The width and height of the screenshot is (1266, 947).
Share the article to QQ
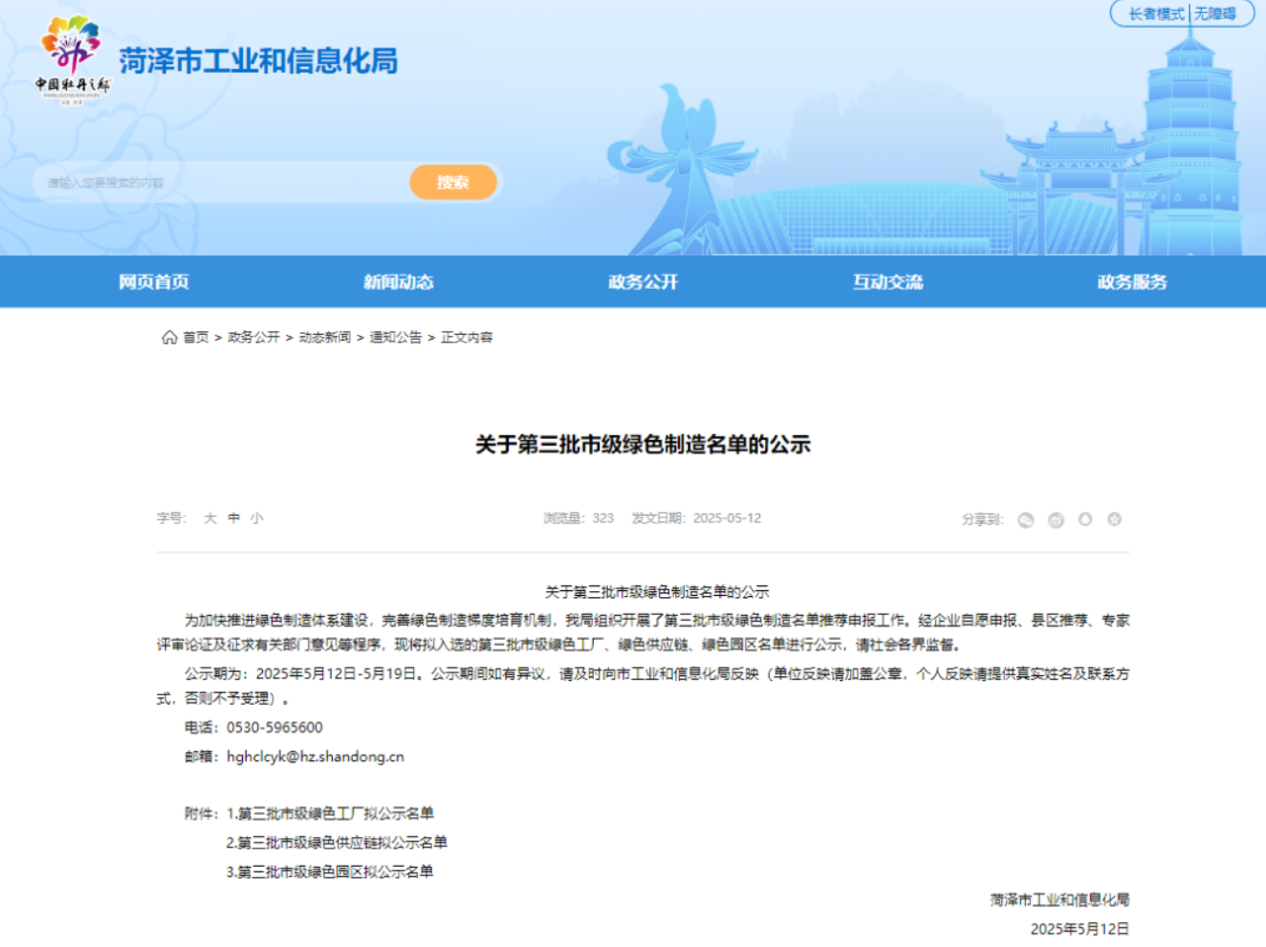point(1085,520)
